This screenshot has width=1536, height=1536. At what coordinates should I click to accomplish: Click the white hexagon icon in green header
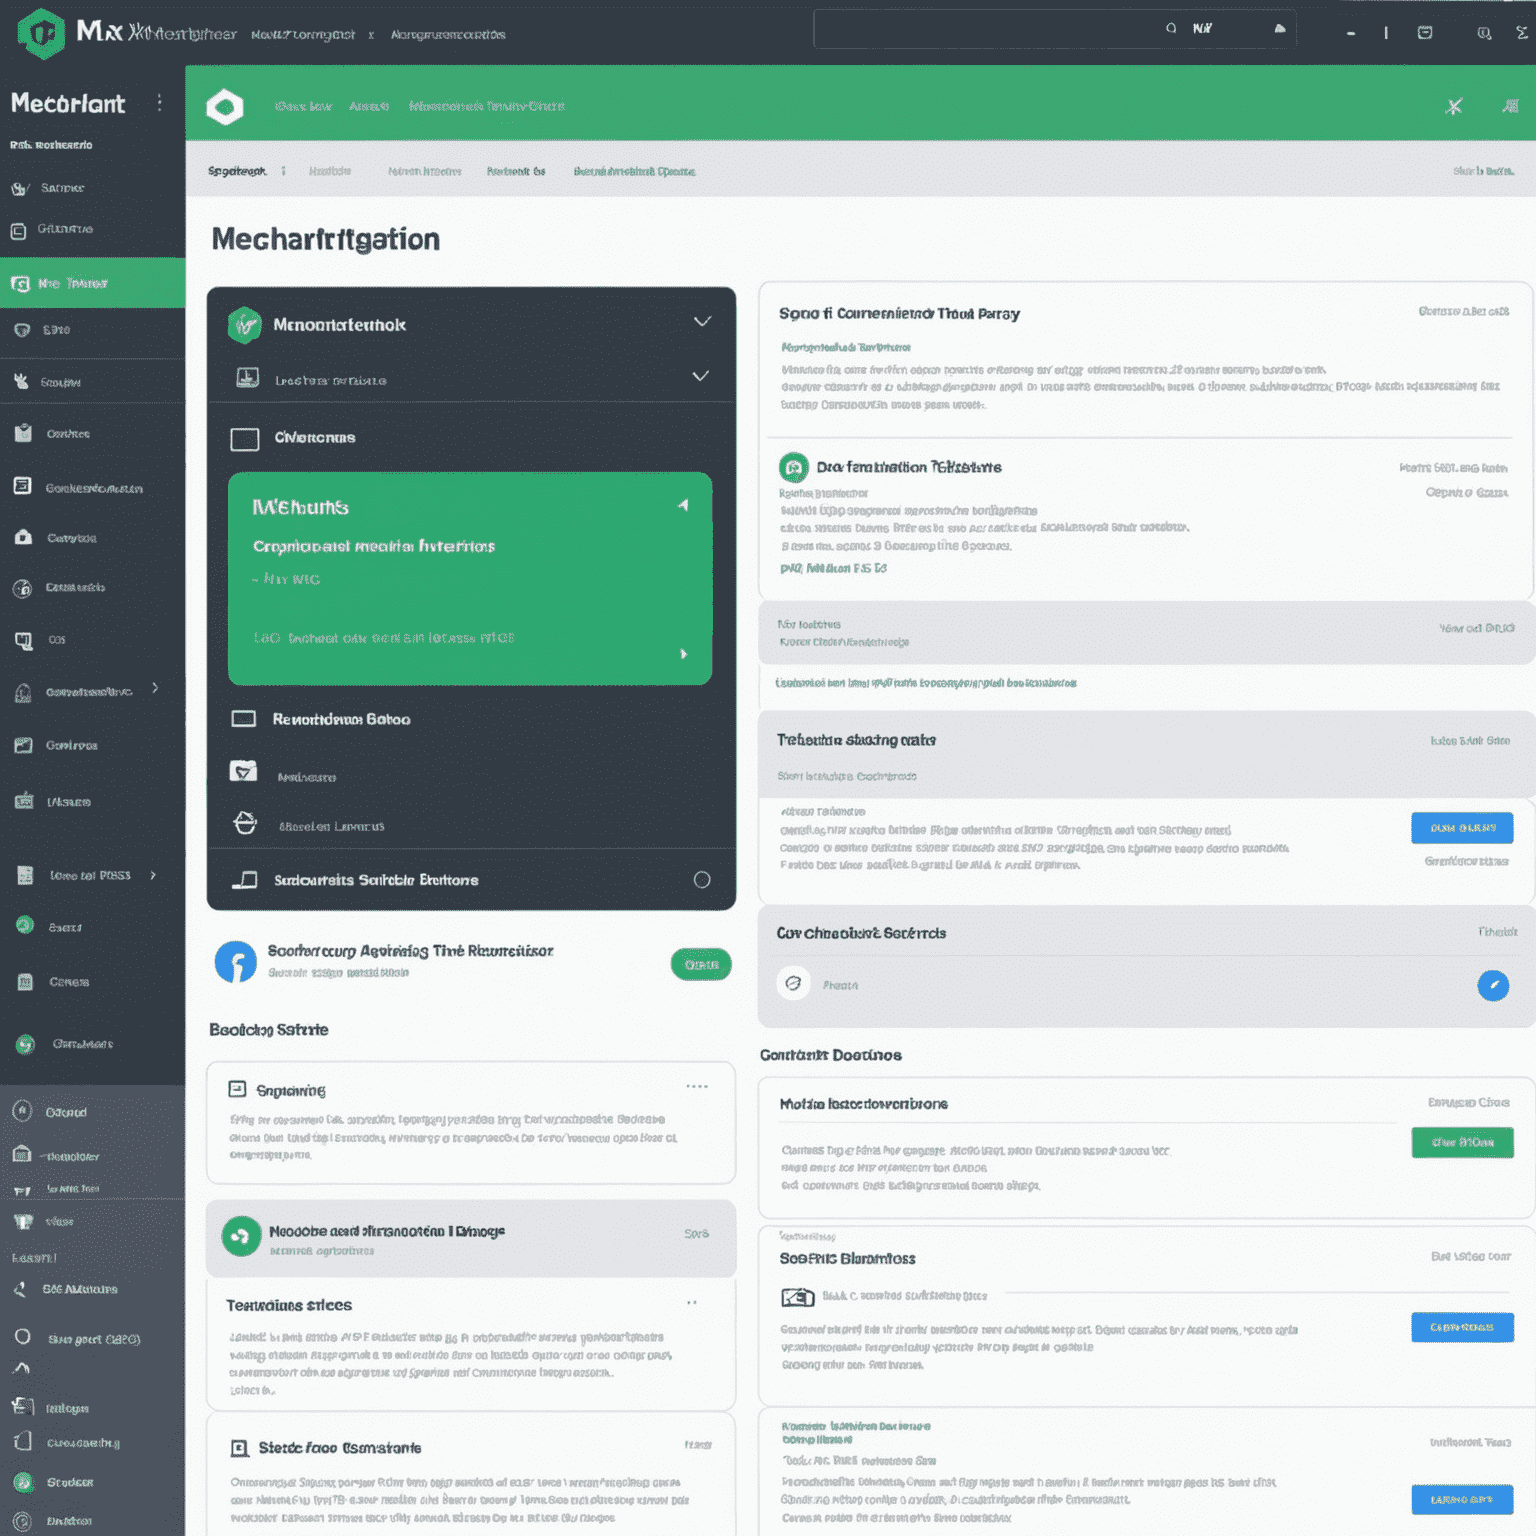point(225,106)
